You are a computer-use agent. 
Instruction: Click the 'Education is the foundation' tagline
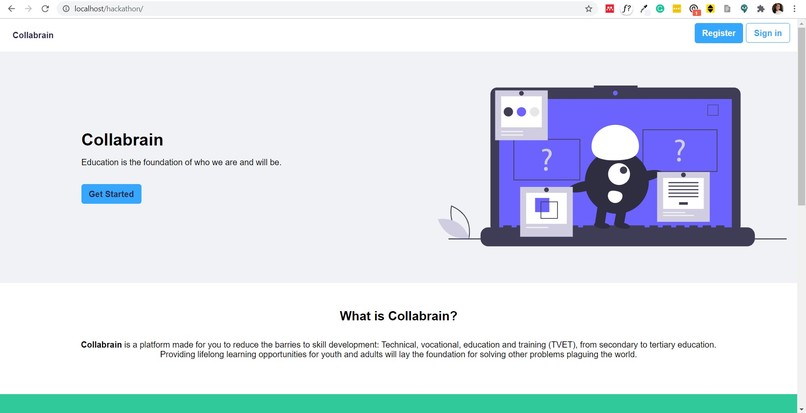click(181, 163)
